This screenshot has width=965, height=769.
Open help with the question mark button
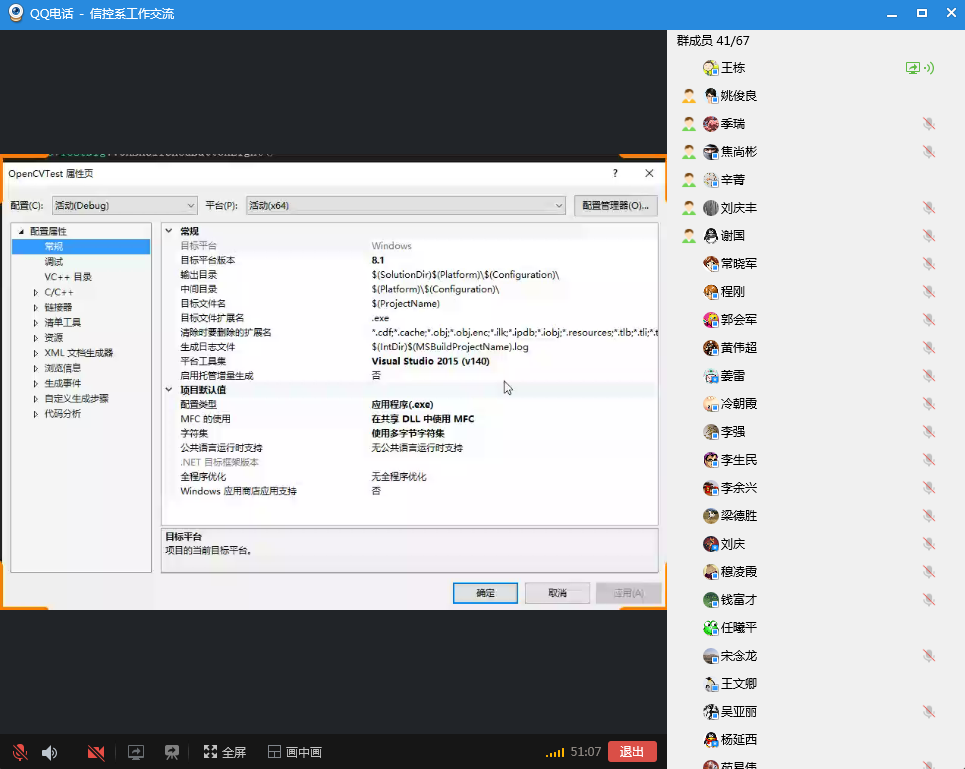[x=615, y=173]
